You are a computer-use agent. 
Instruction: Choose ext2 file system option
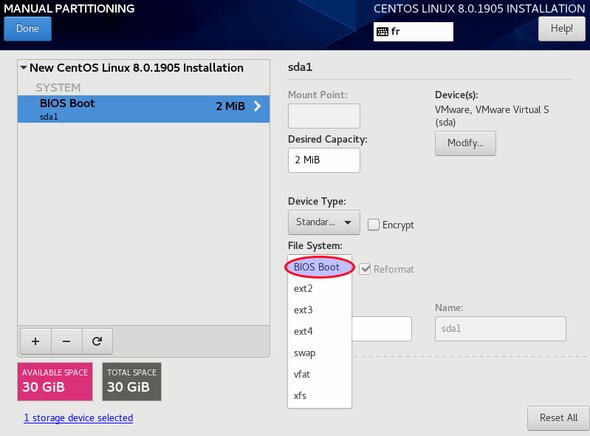(x=319, y=289)
